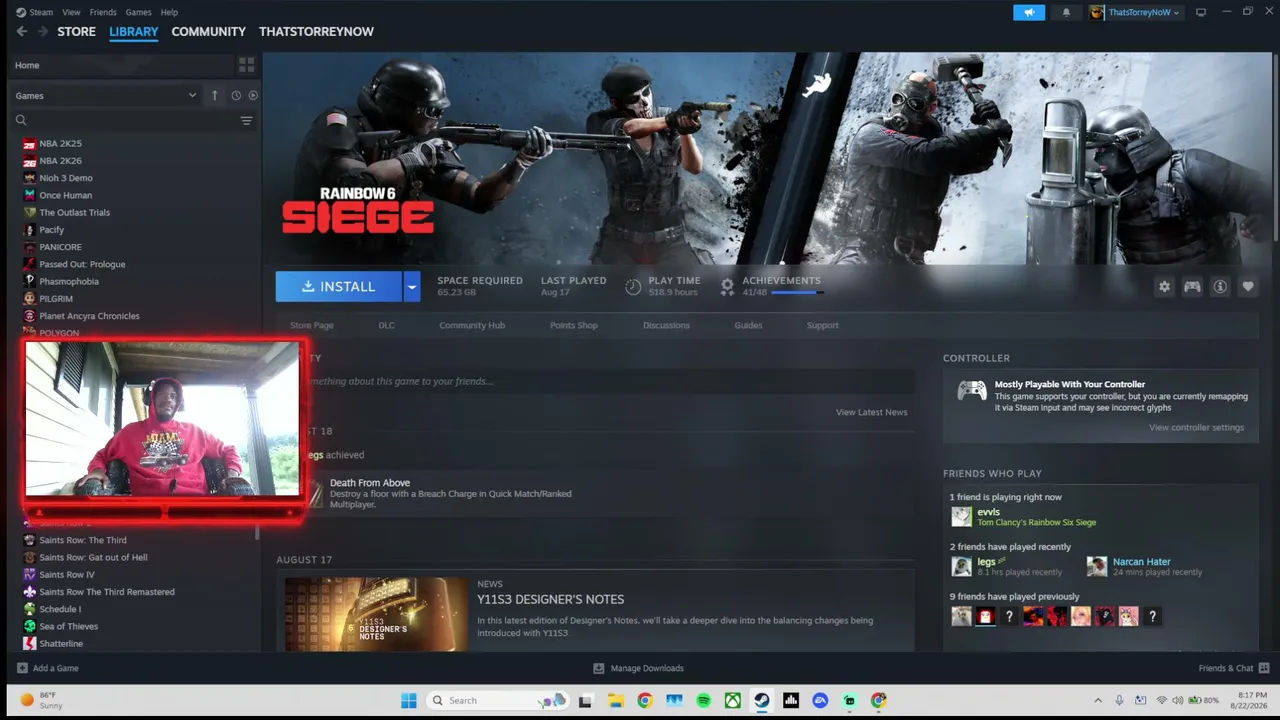Open friend evvis's profile
The image size is (1280, 720).
click(x=988, y=512)
